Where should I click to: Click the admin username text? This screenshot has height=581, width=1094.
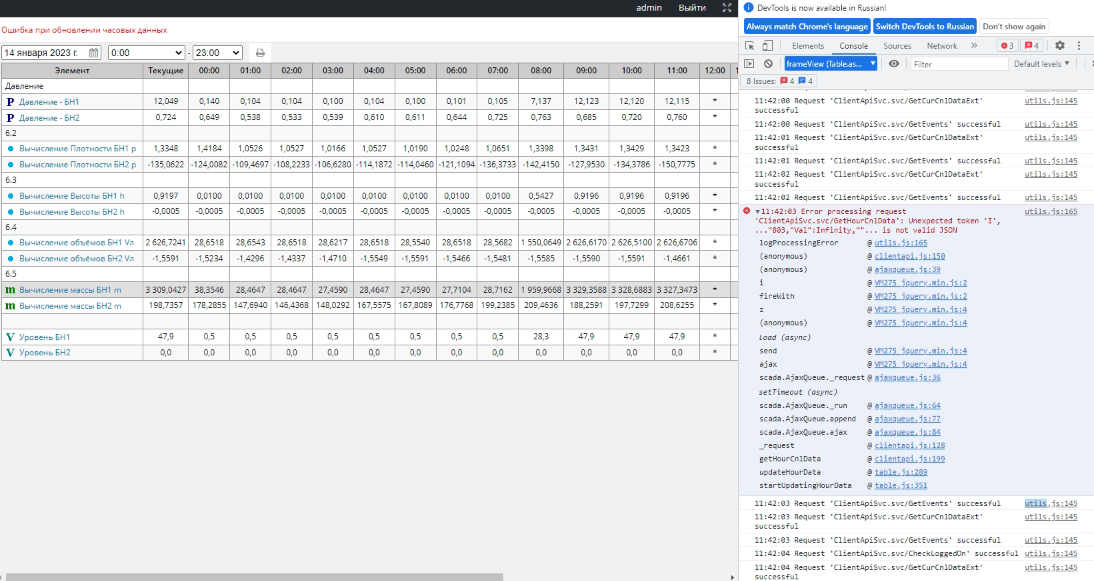pyautogui.click(x=649, y=8)
